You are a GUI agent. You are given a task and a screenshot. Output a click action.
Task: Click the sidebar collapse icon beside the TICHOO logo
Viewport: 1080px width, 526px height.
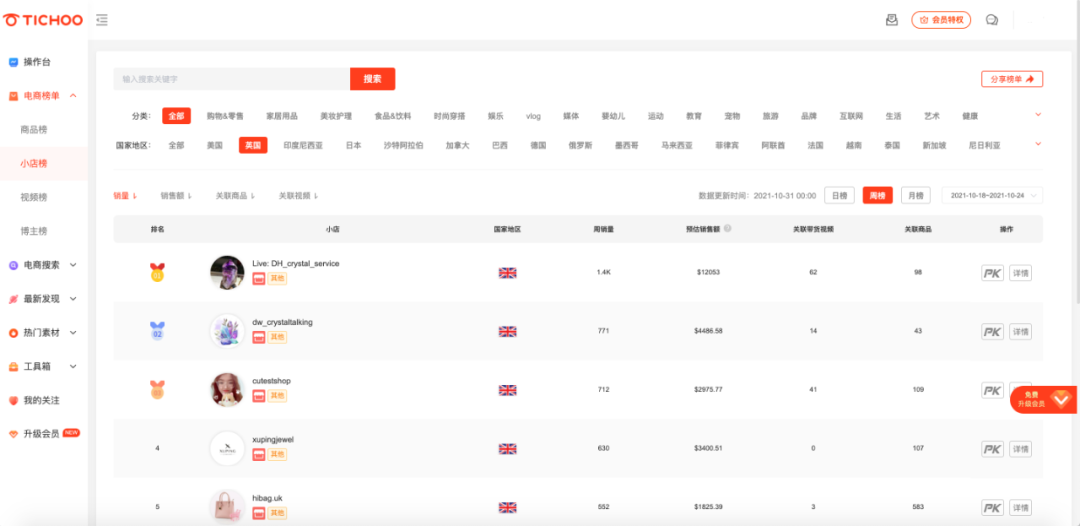click(102, 20)
